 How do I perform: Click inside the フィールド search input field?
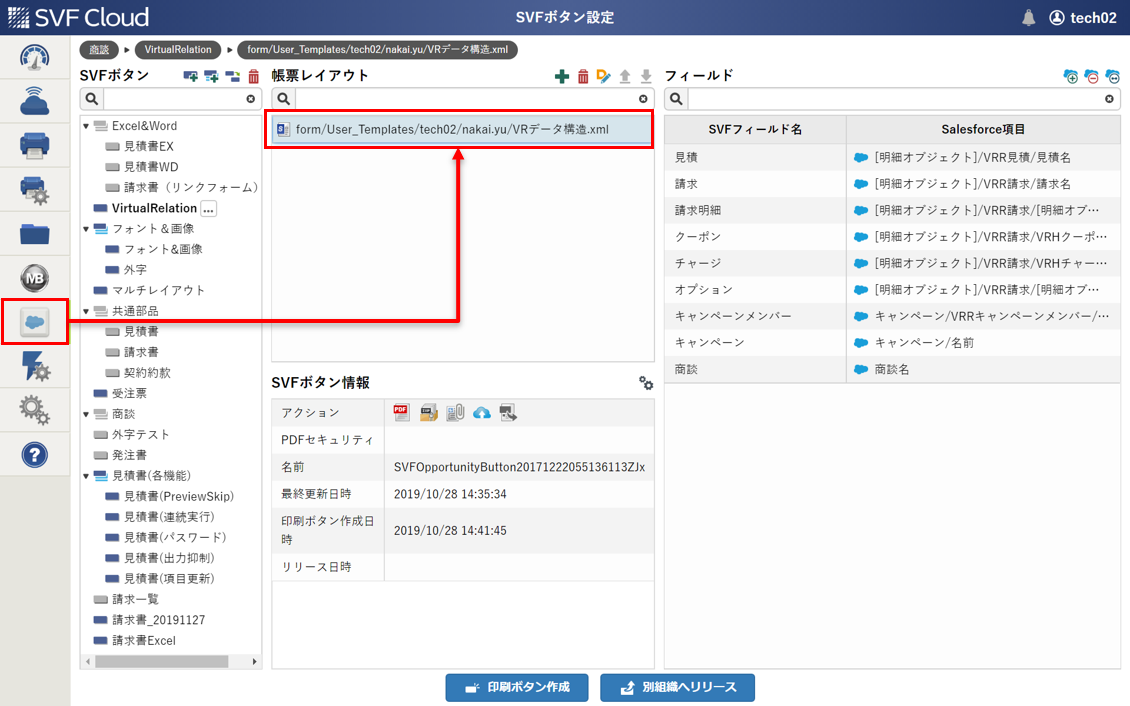click(890, 98)
